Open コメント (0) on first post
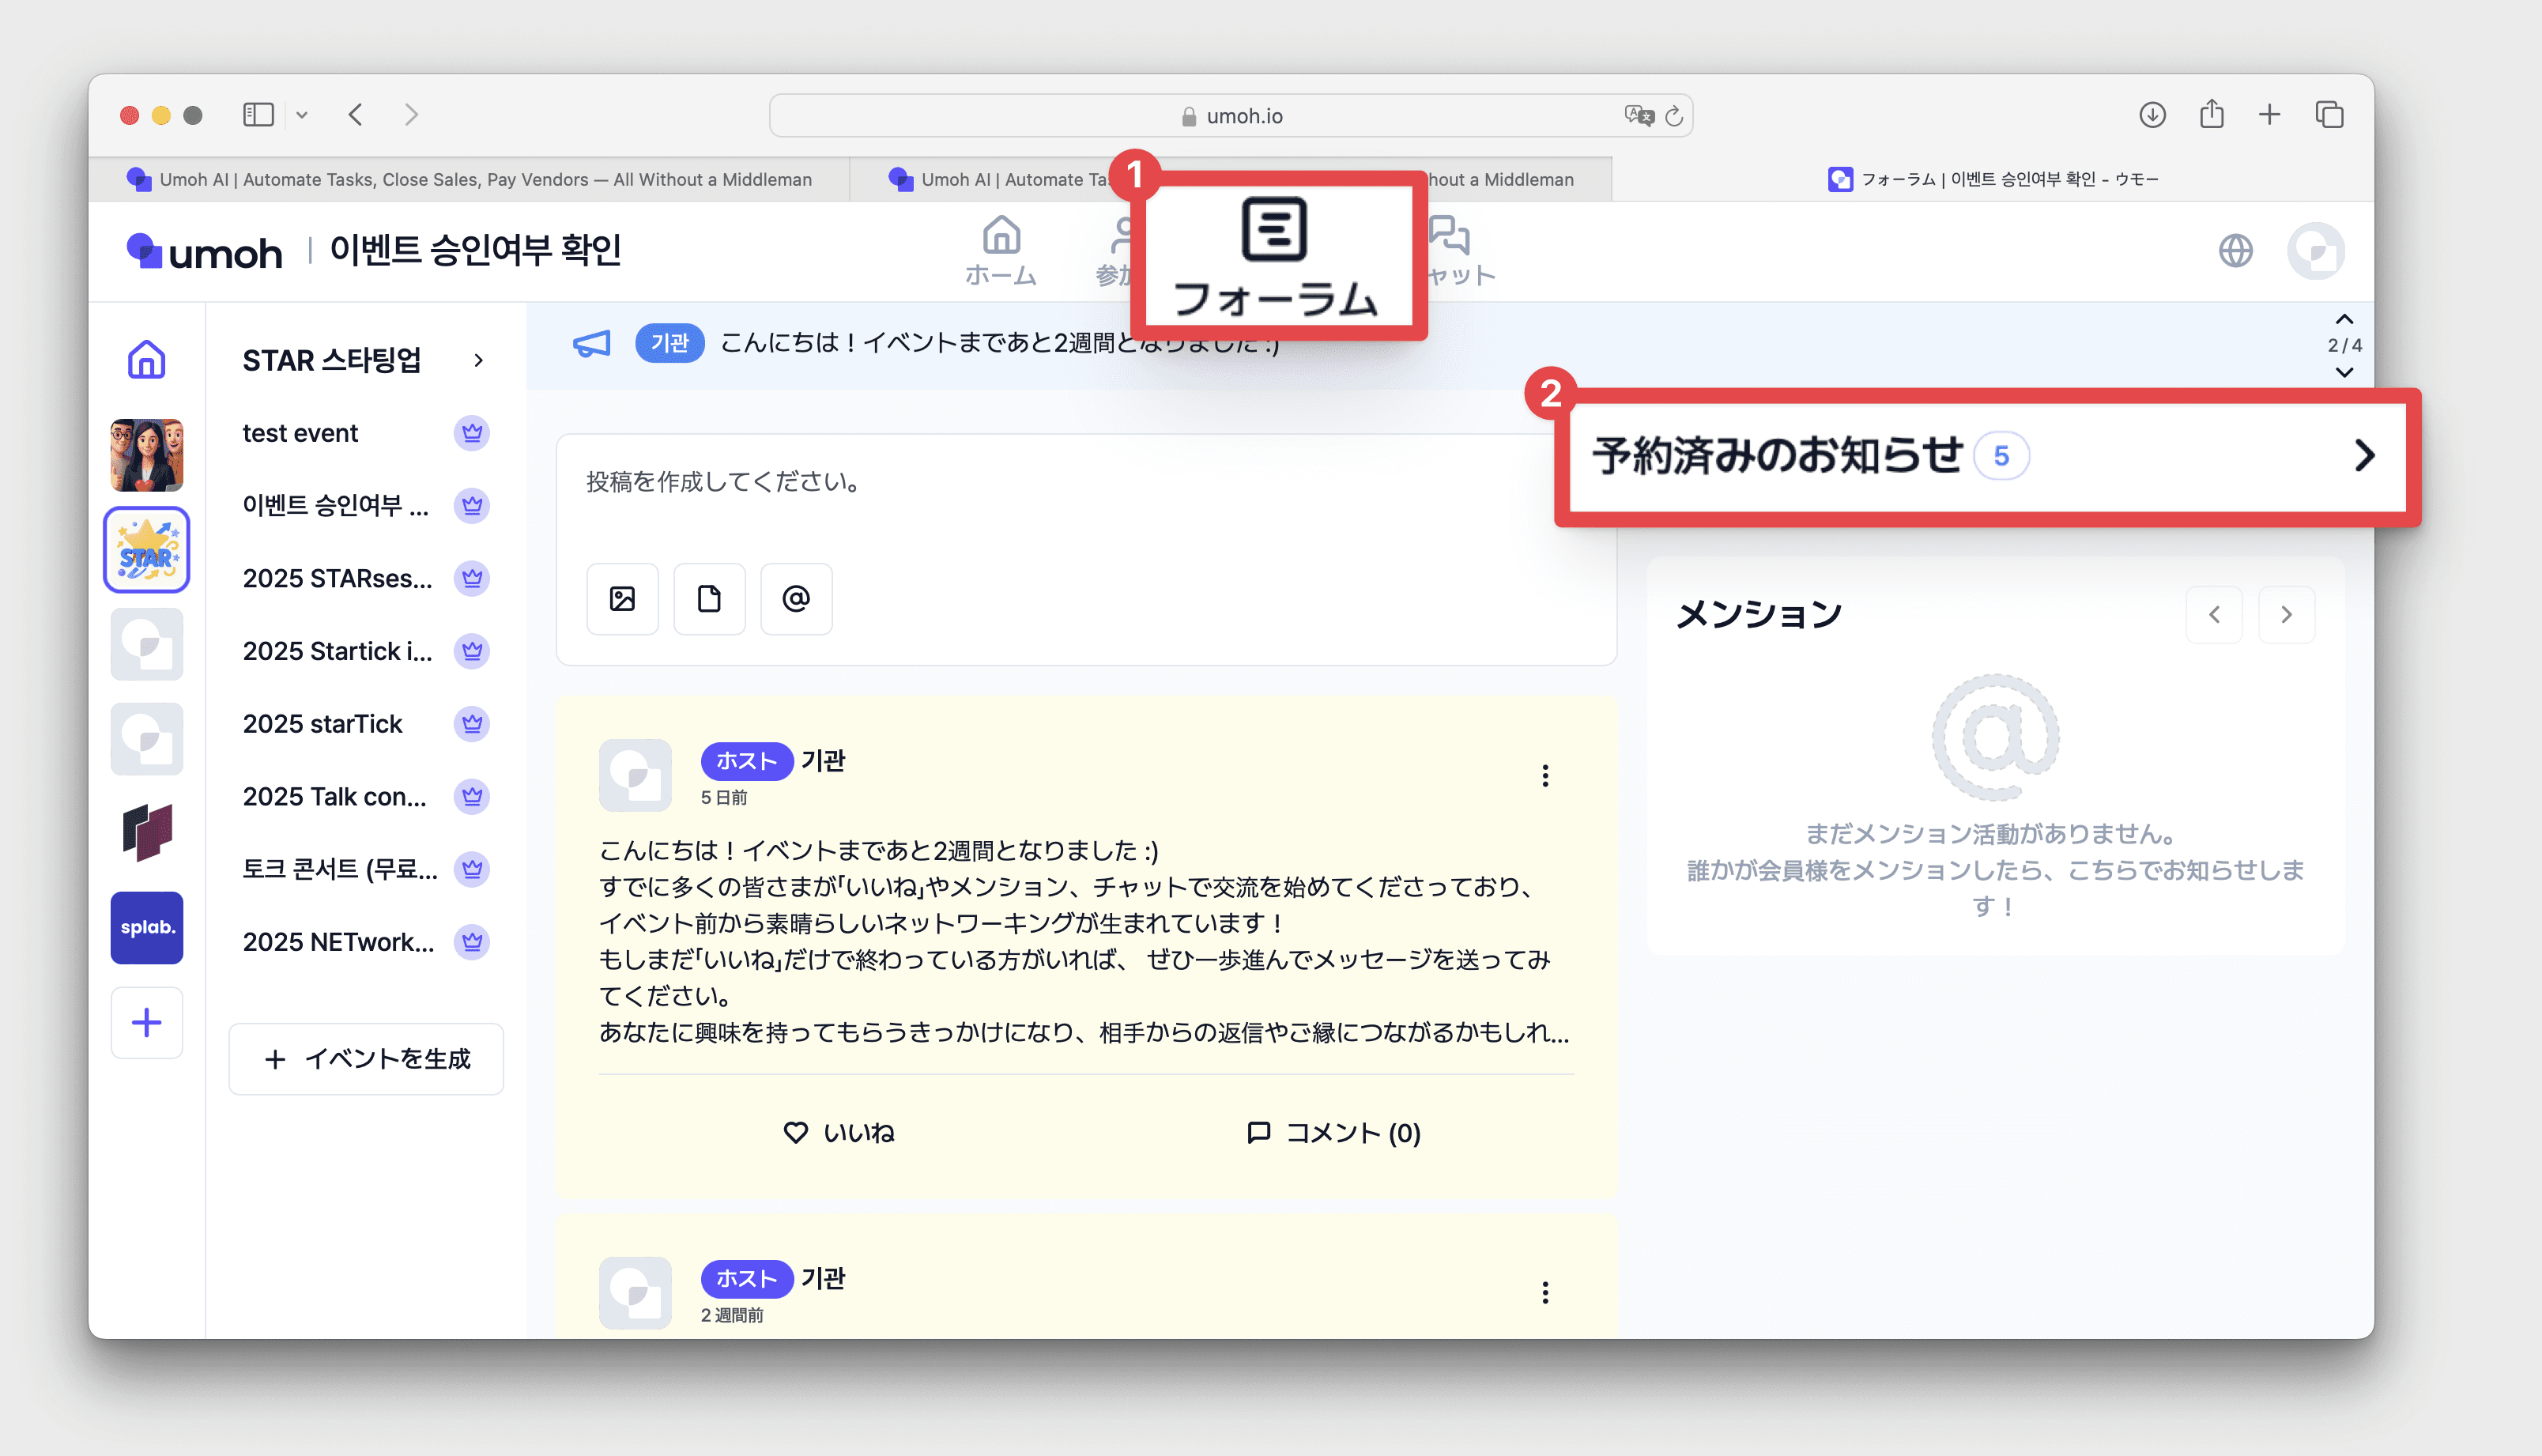 1333,1132
